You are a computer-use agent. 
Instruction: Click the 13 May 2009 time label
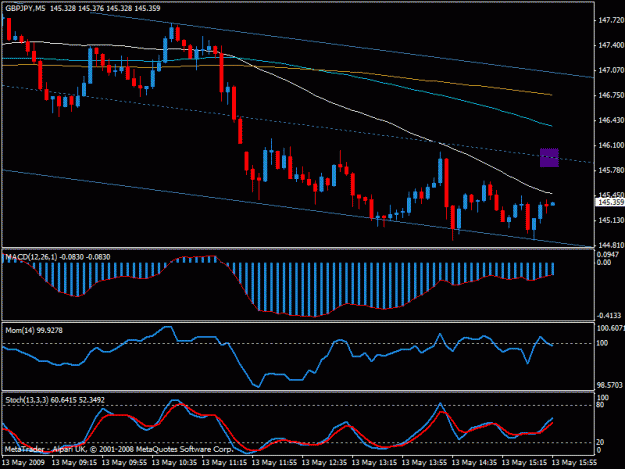coord(23,463)
